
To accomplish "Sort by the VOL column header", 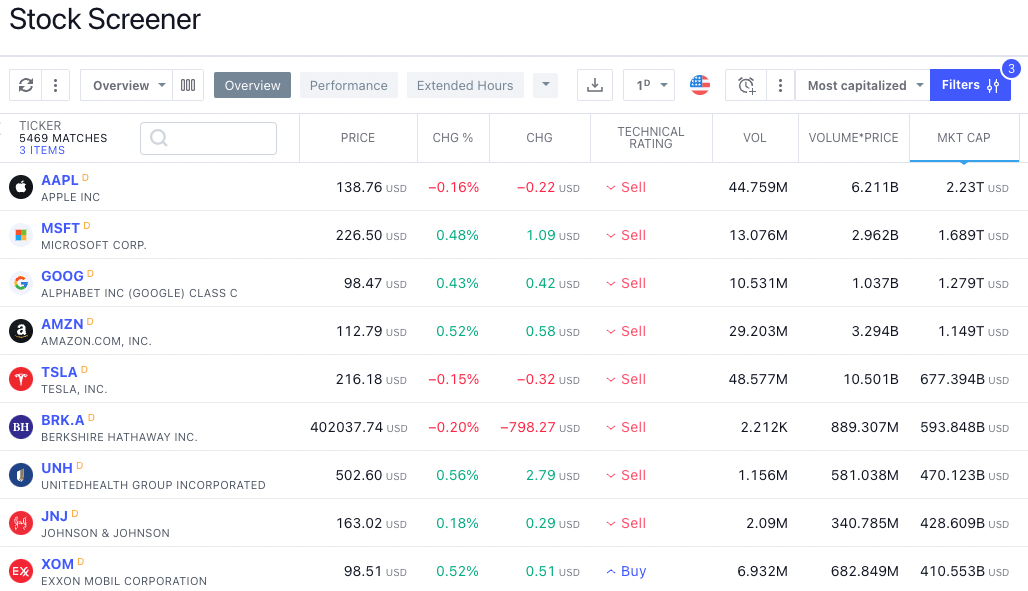I will [x=755, y=138].
